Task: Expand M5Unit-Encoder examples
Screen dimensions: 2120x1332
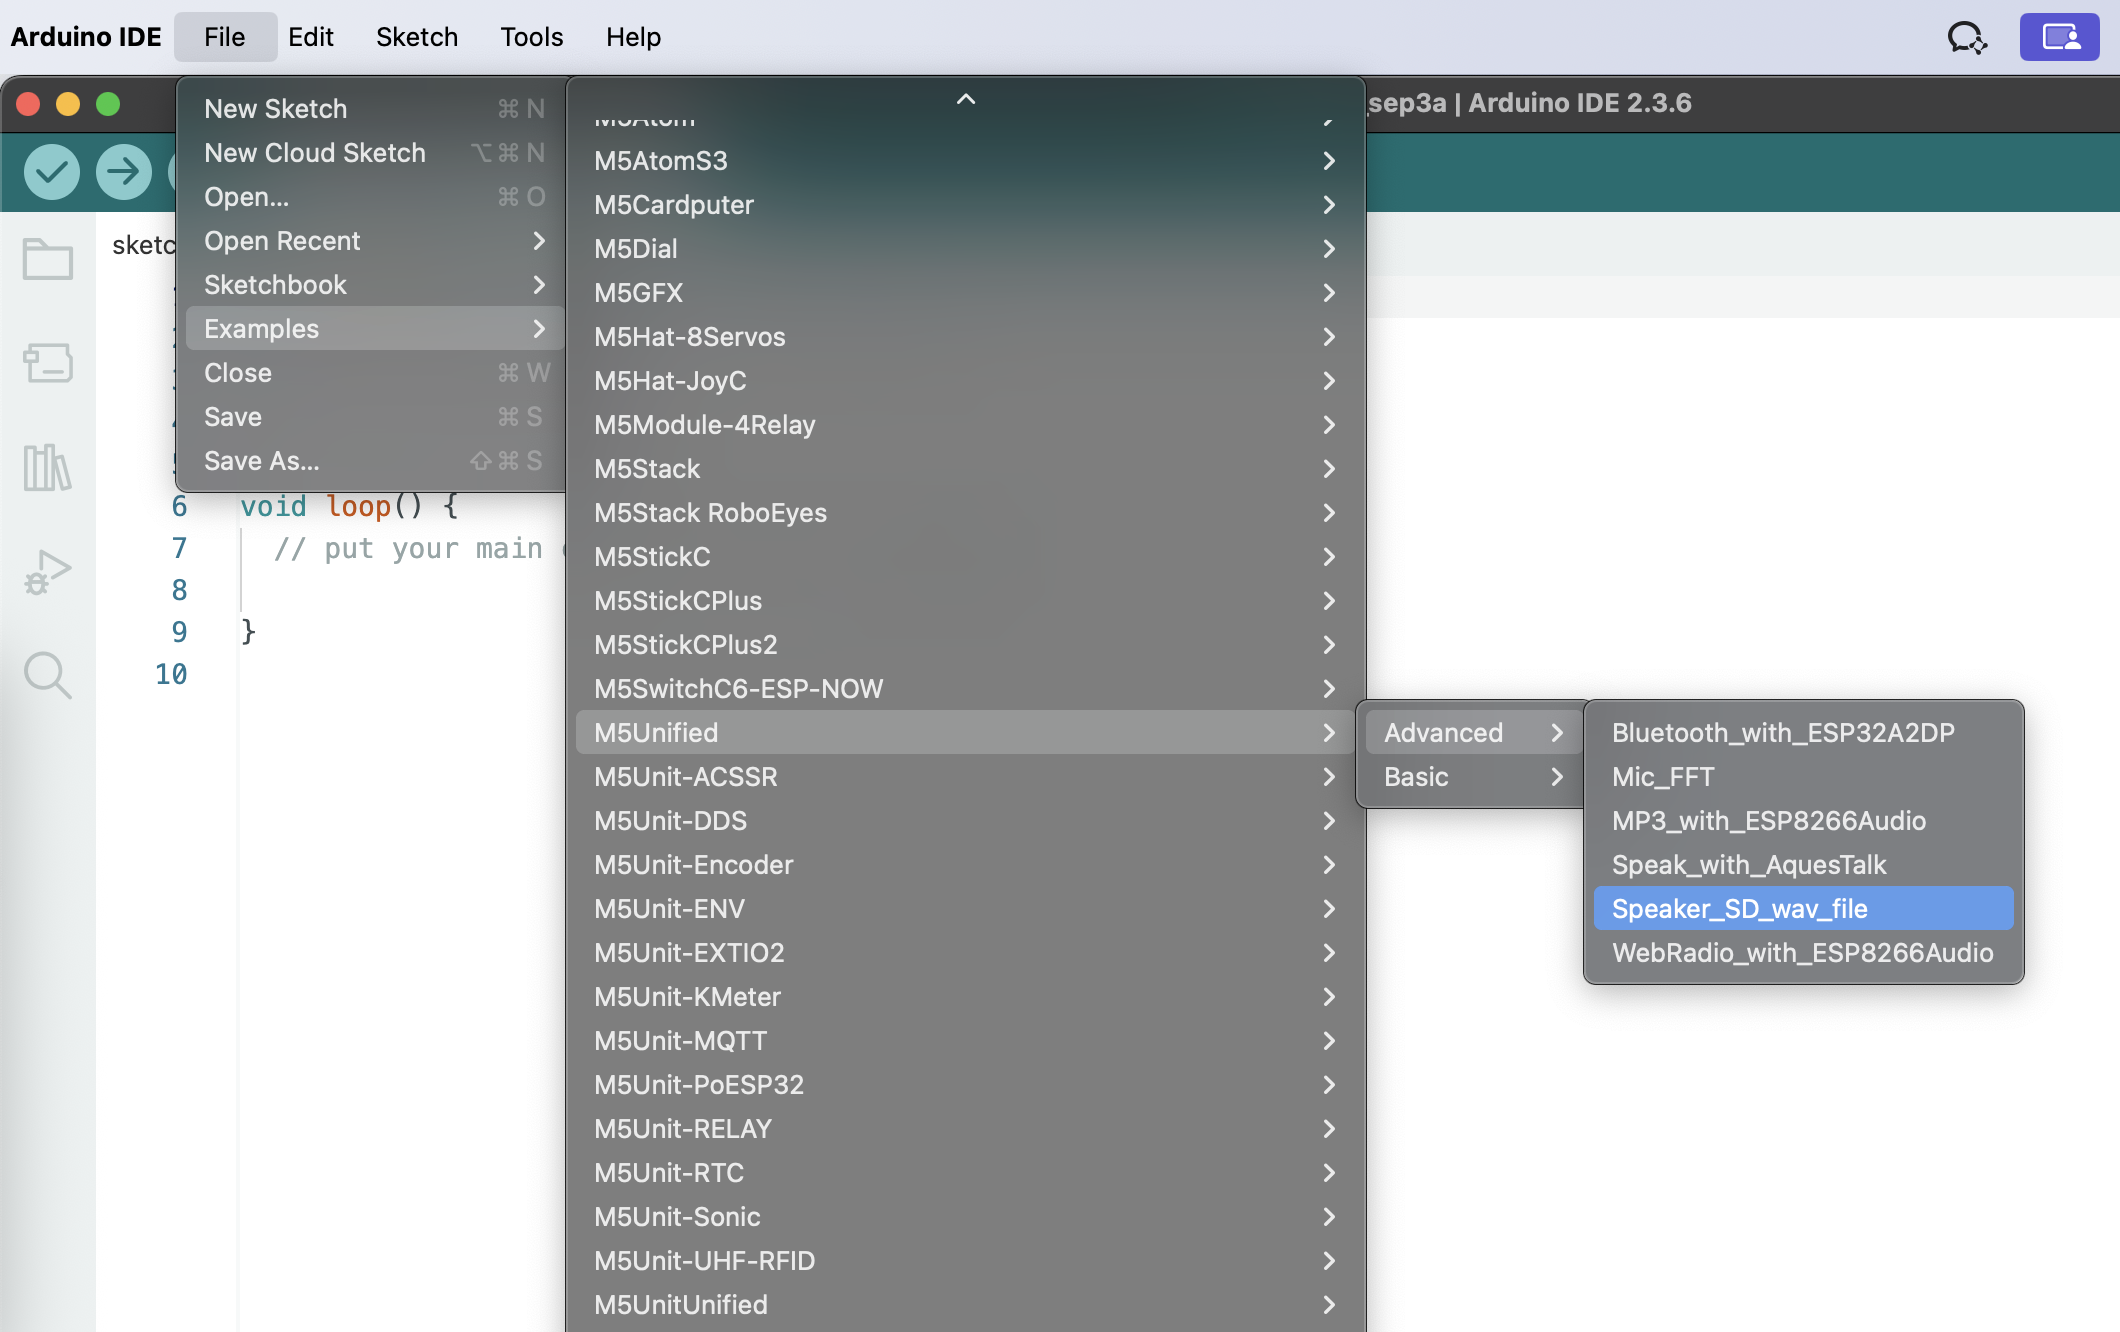Action: click(966, 864)
